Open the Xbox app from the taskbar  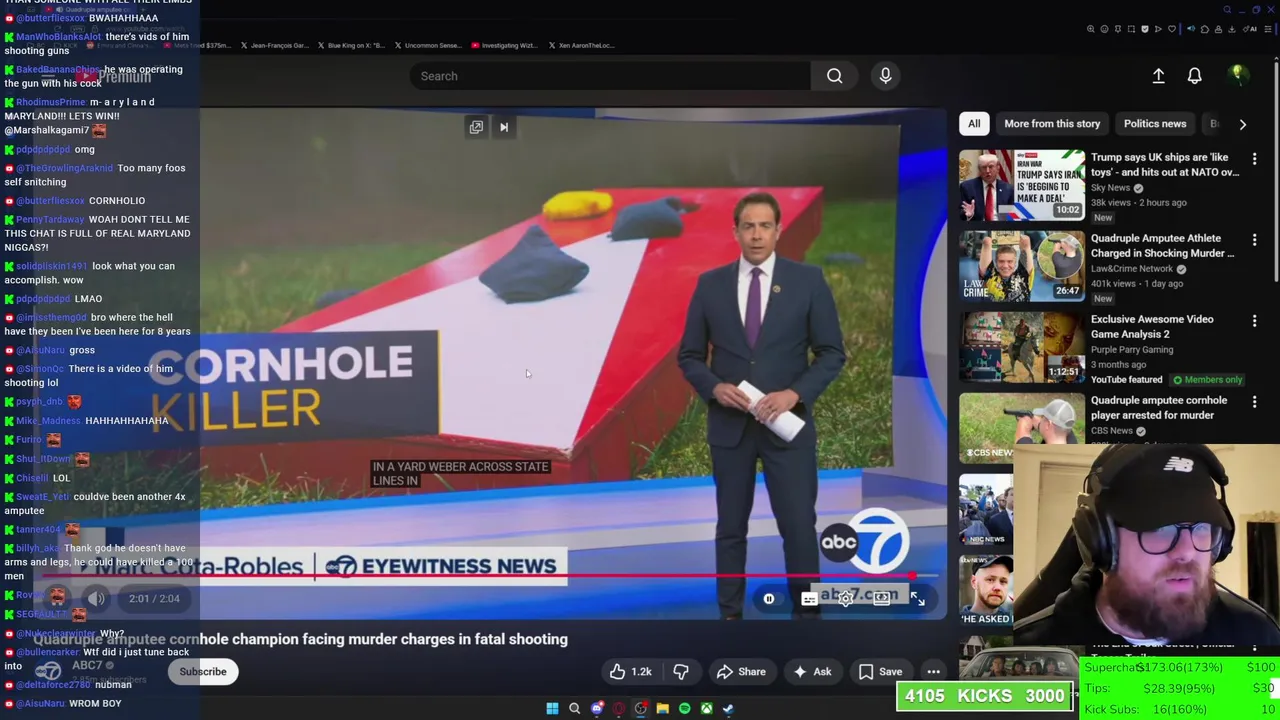706,709
